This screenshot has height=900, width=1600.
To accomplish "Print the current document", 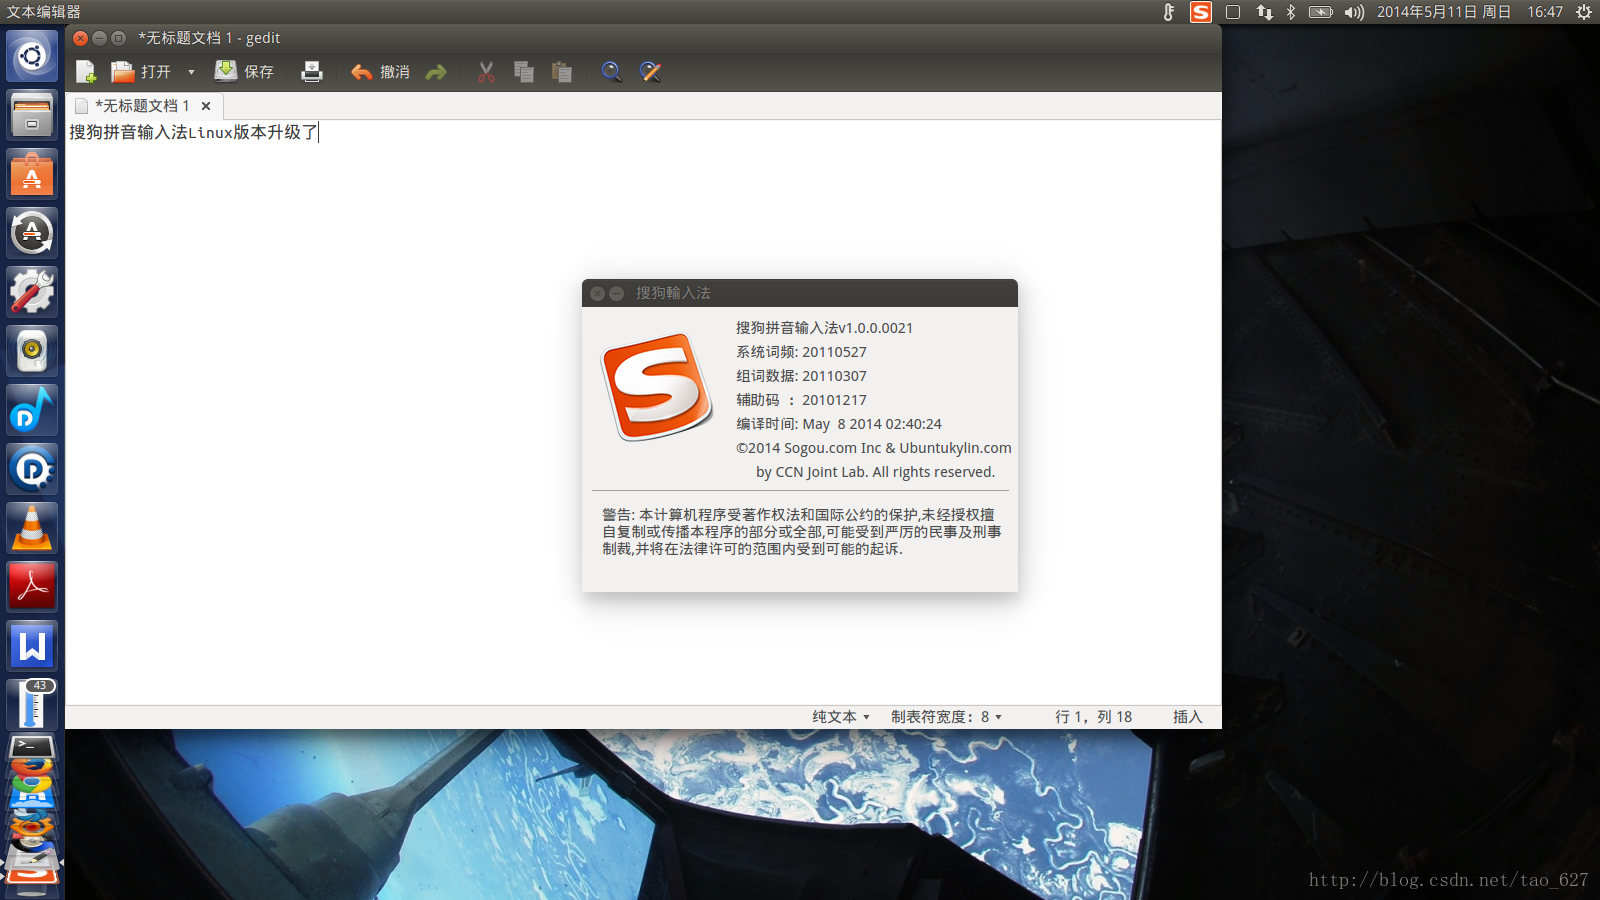I will click(312, 72).
